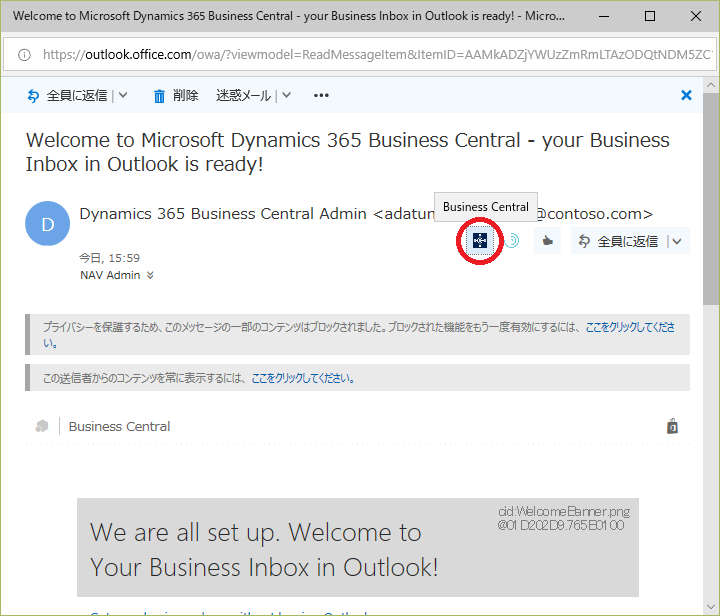Click the teal circular add-in icon
The height and width of the screenshot is (616, 720).
coord(512,241)
